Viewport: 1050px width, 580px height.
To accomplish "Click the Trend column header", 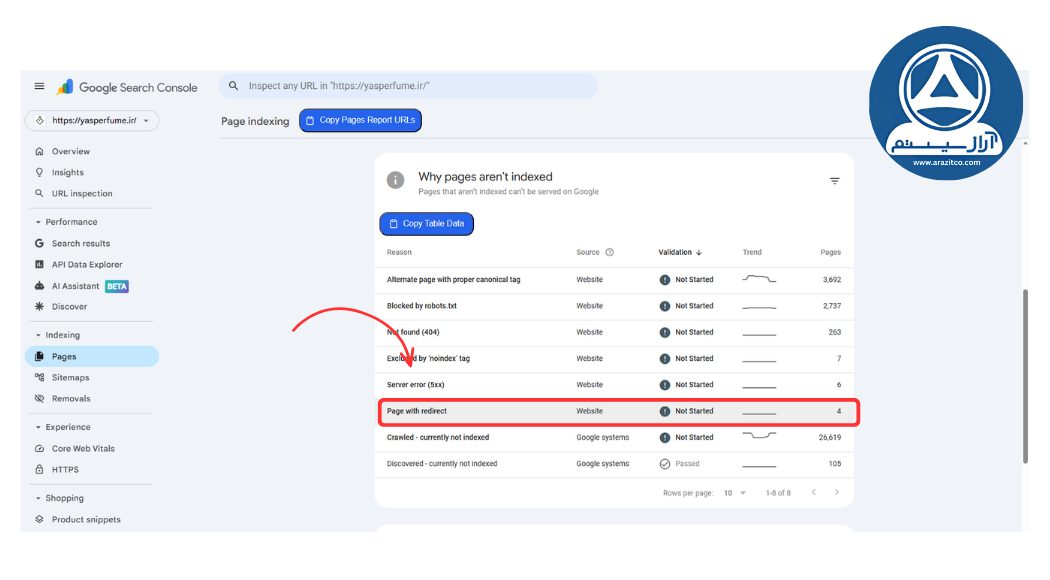I will pyautogui.click(x=752, y=252).
